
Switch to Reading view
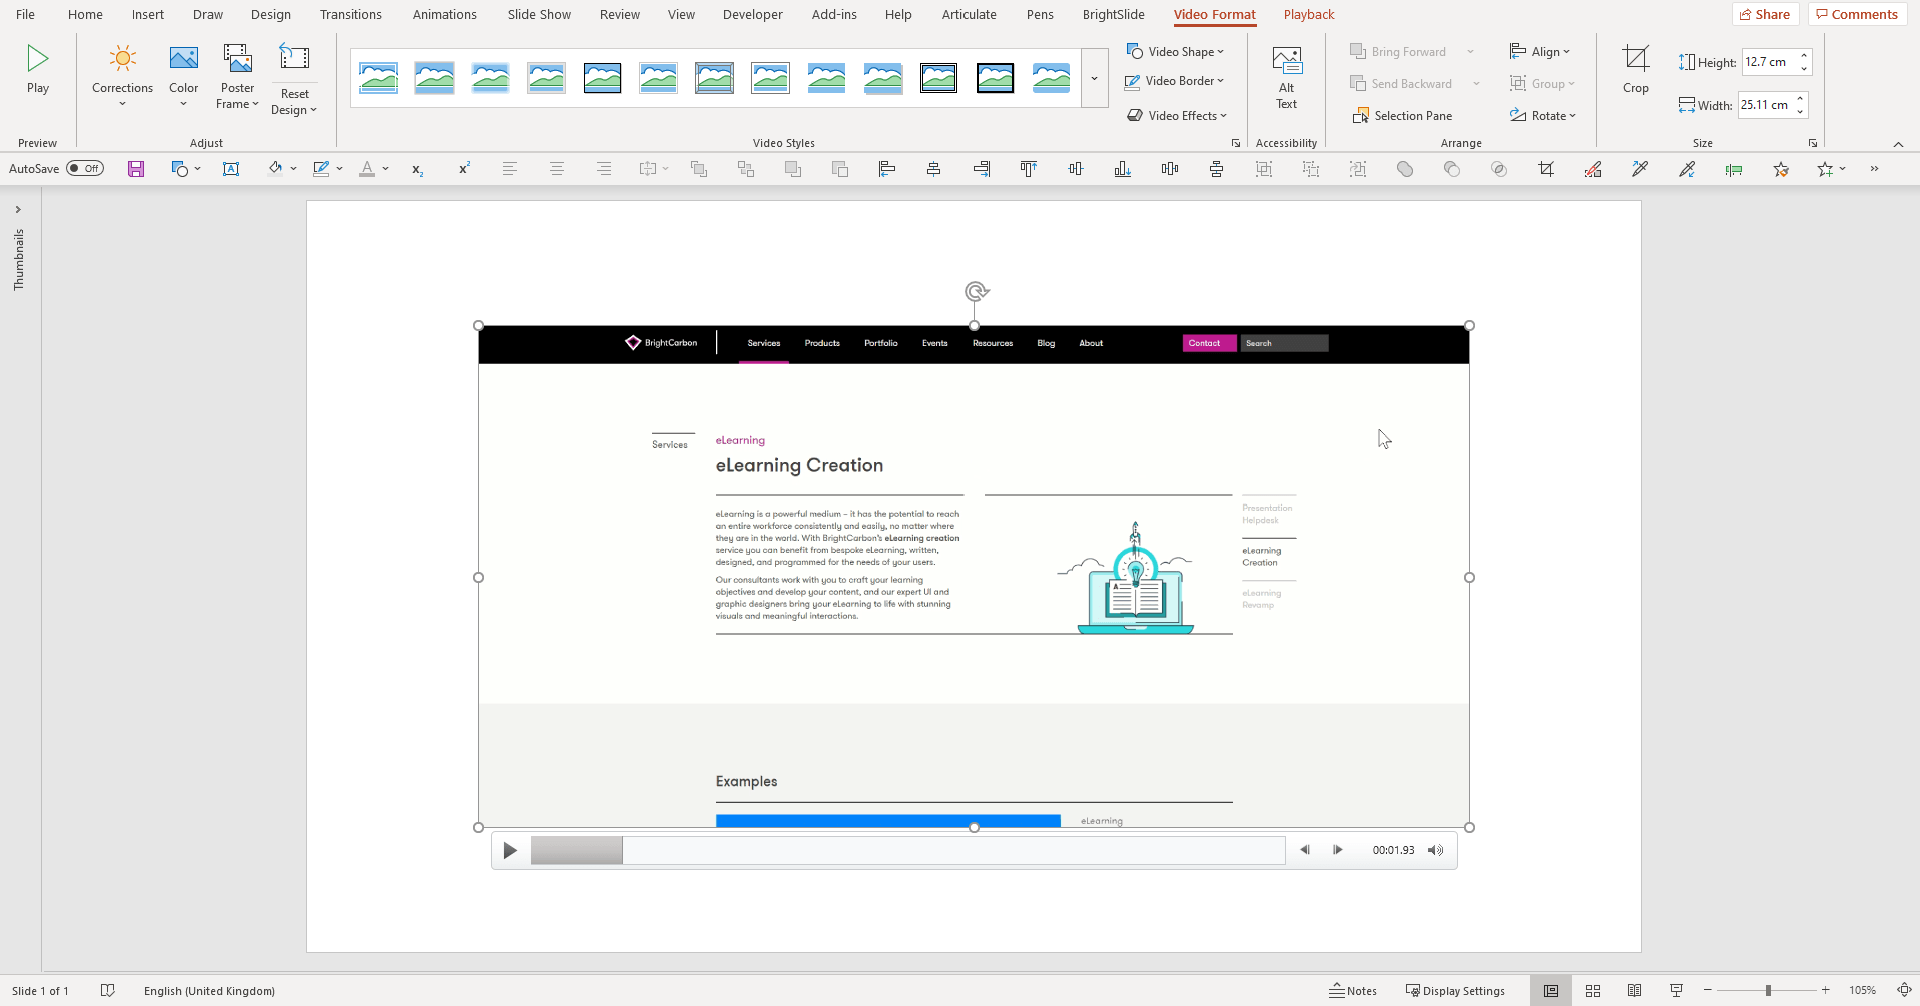tap(1635, 991)
